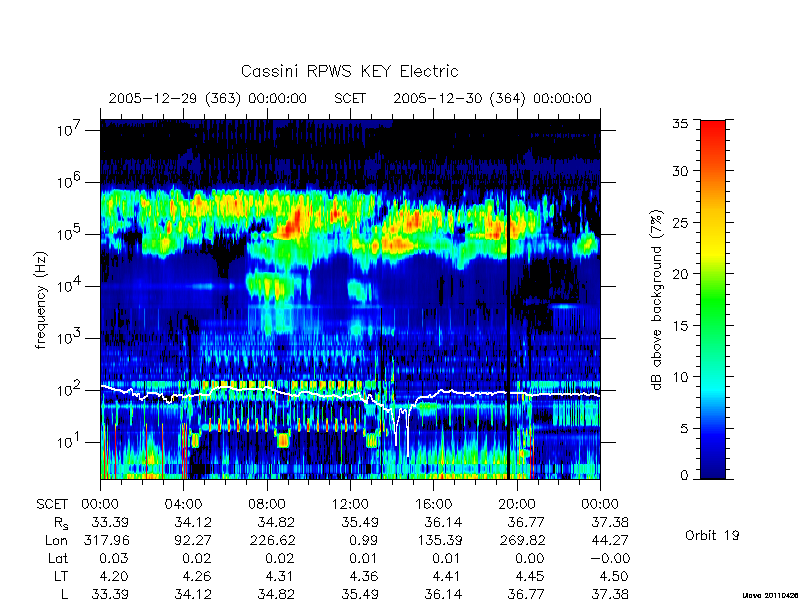Click the 10^4 frequency tick label

click(x=70, y=286)
